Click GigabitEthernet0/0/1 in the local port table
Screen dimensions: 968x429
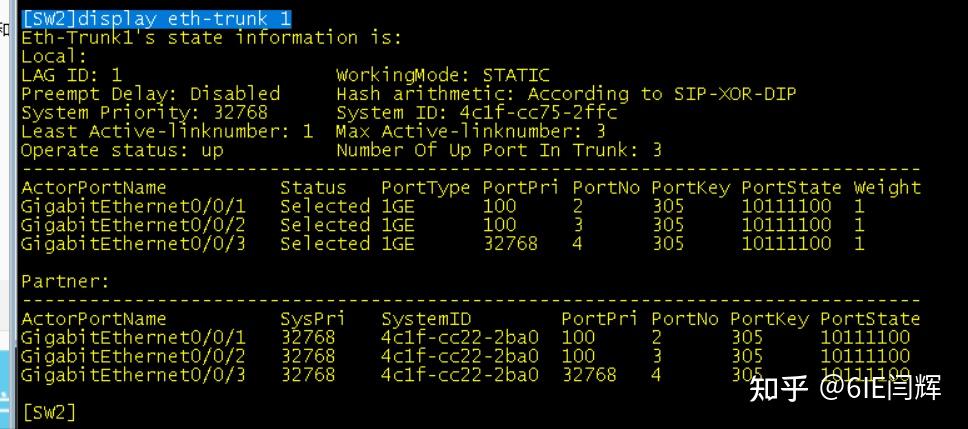click(133, 206)
